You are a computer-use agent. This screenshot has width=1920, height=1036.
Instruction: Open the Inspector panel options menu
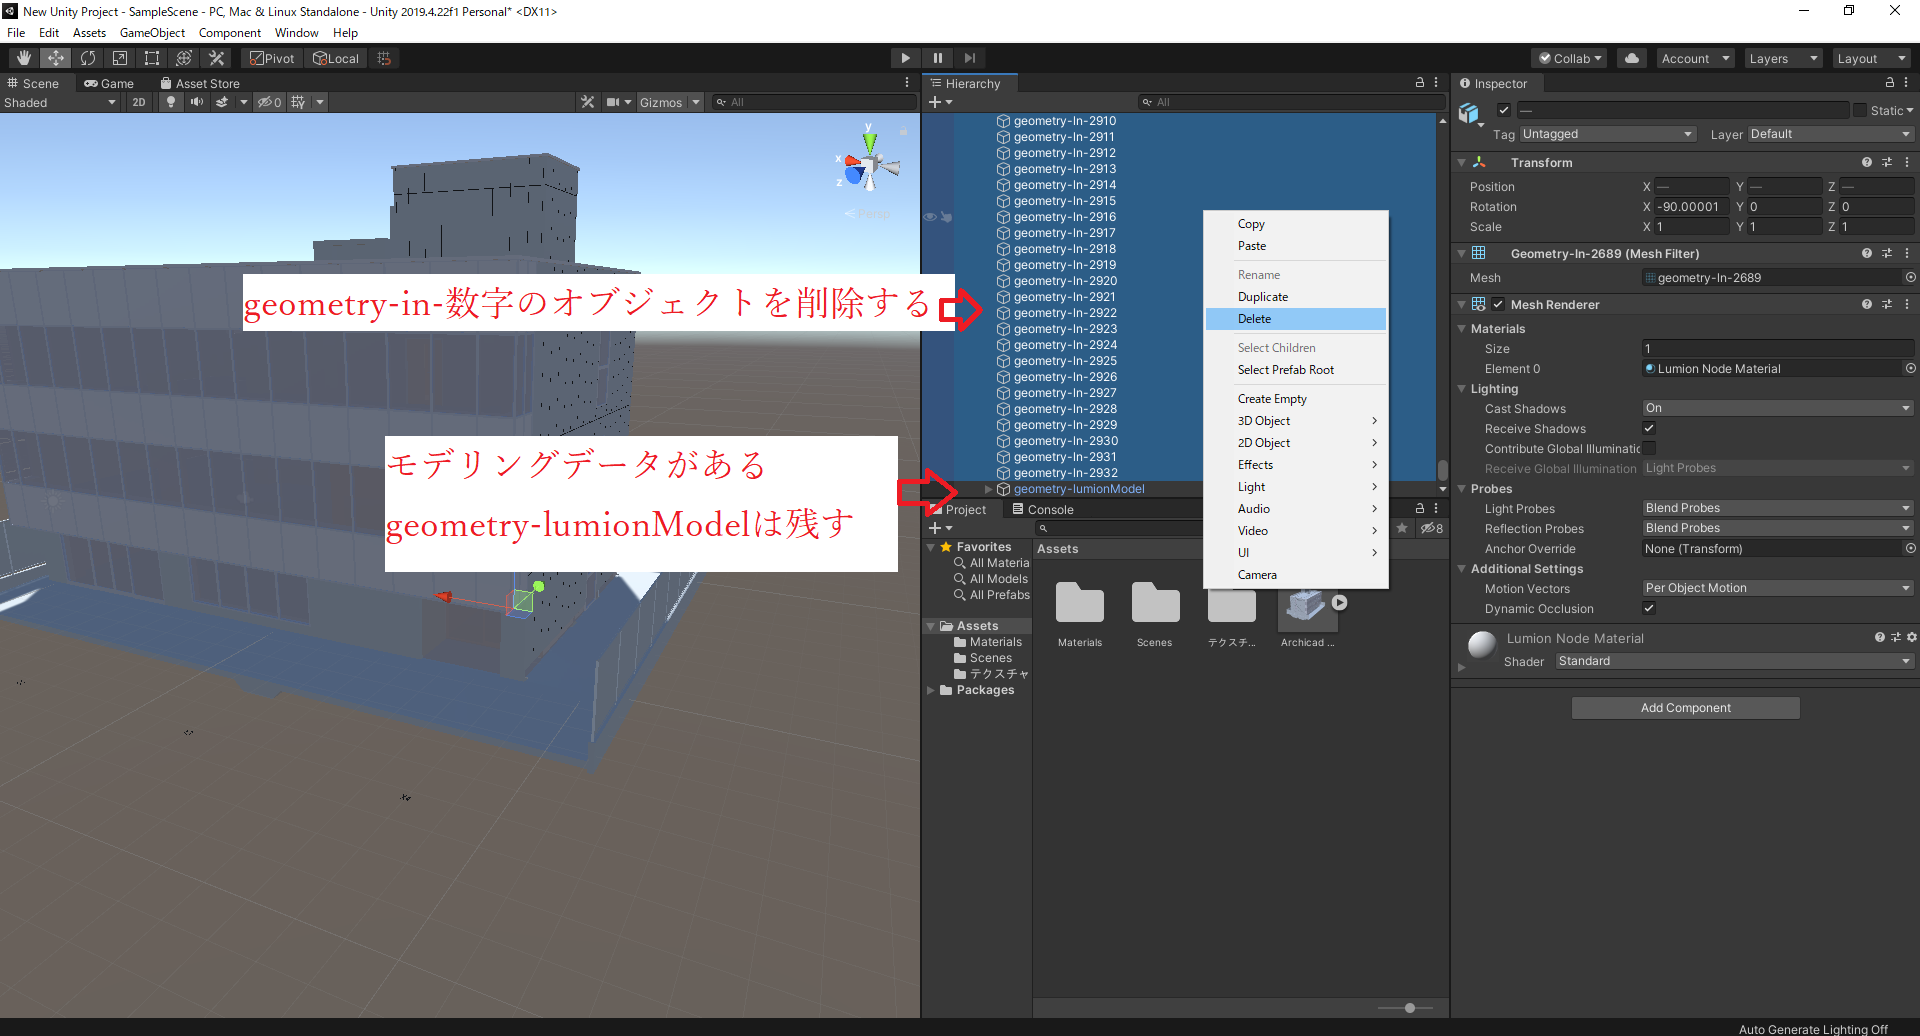point(1907,83)
